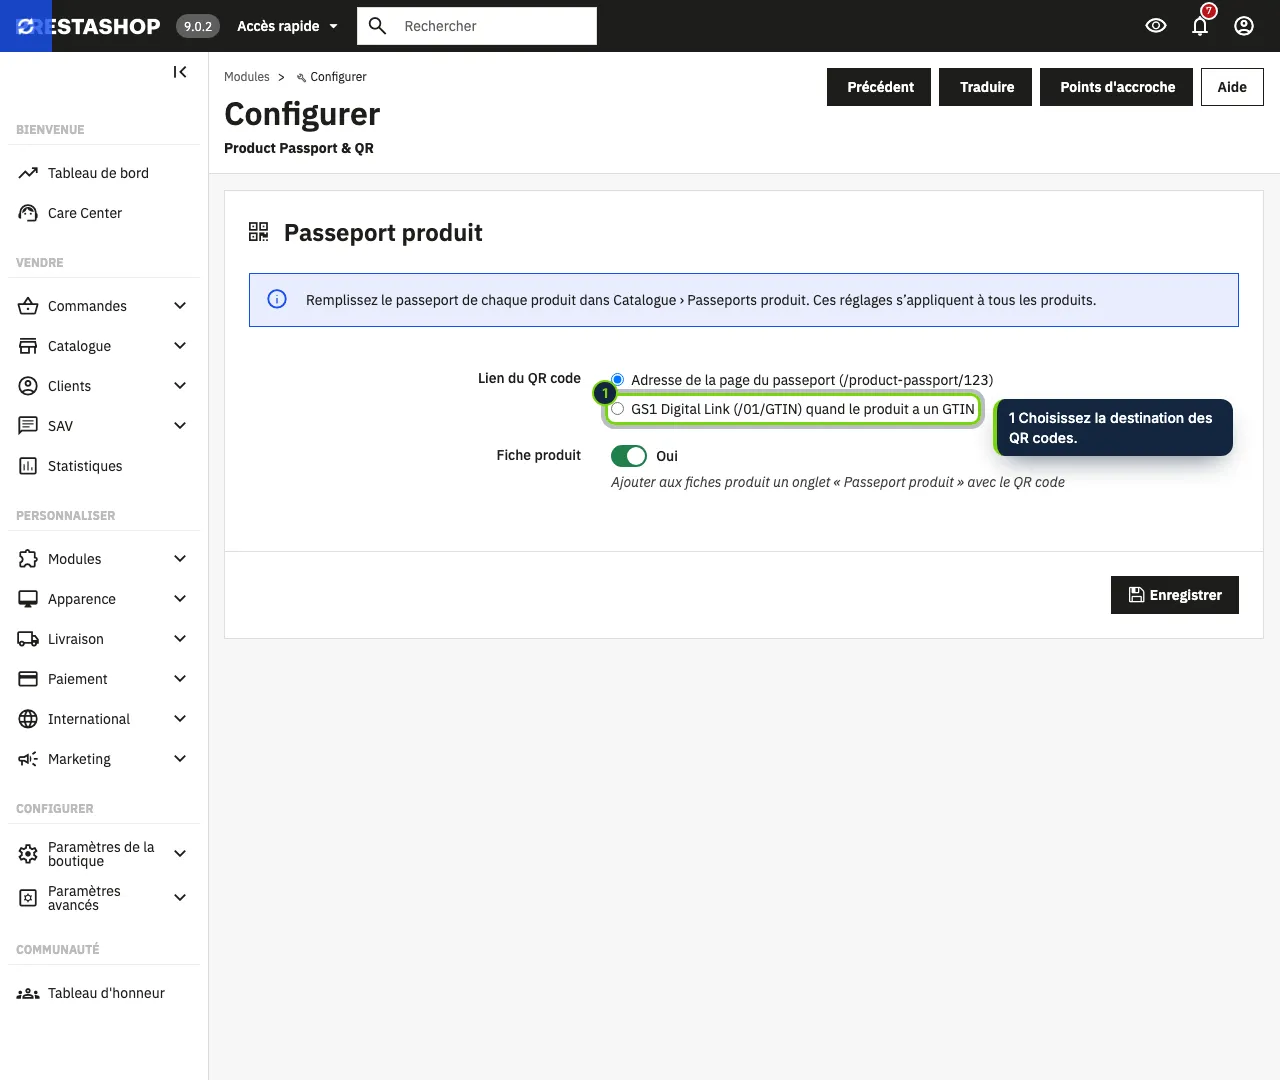Click the International globe icon
The width and height of the screenshot is (1280, 1080).
28,719
